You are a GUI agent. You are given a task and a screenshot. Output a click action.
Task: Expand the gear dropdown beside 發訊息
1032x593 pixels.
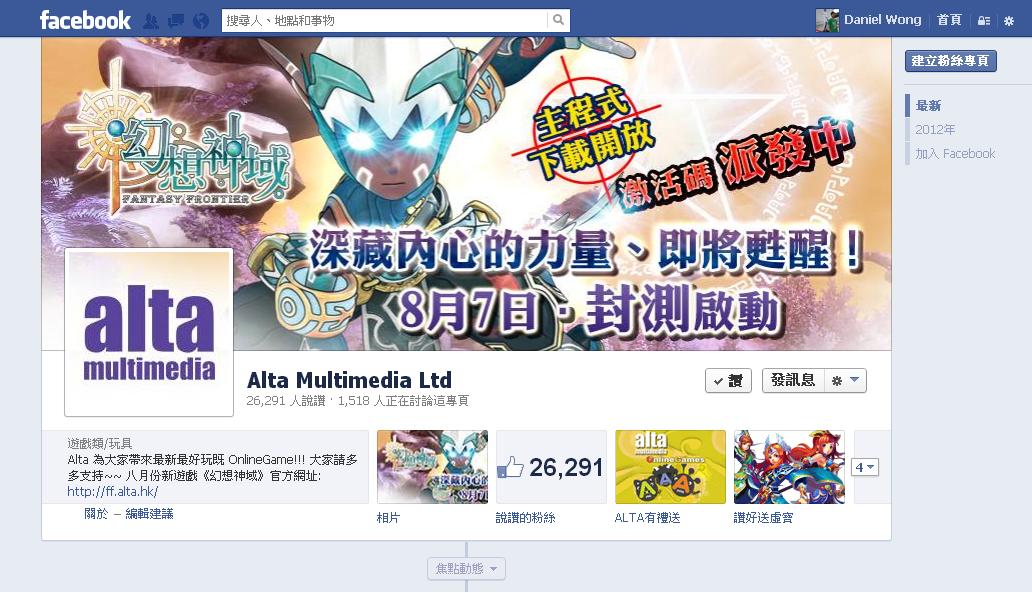(x=845, y=380)
